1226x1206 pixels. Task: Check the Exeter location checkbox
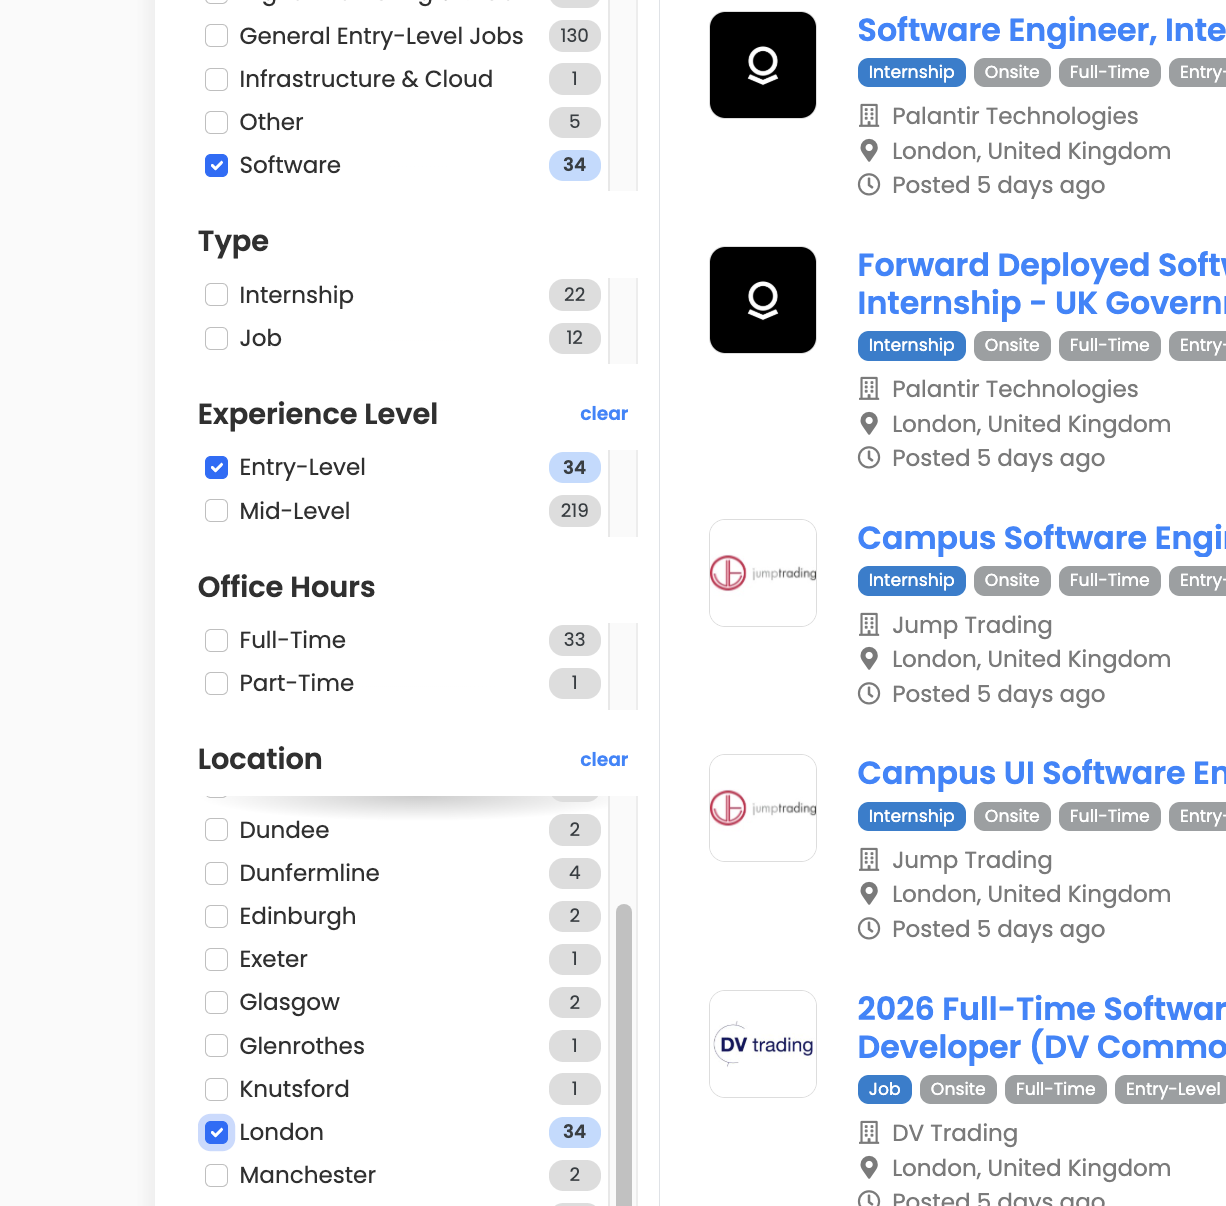(216, 959)
